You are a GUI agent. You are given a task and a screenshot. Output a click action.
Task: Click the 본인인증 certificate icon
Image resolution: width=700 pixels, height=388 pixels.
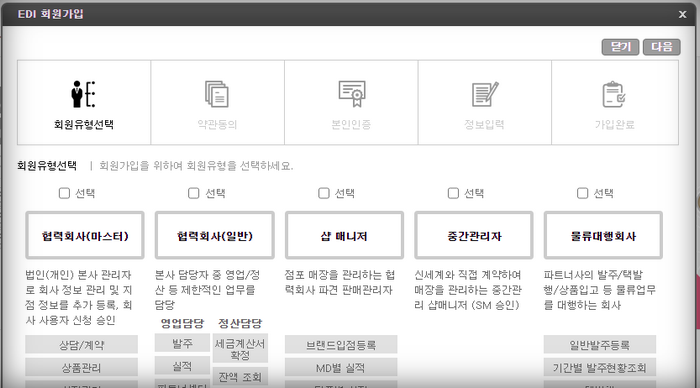tap(352, 94)
